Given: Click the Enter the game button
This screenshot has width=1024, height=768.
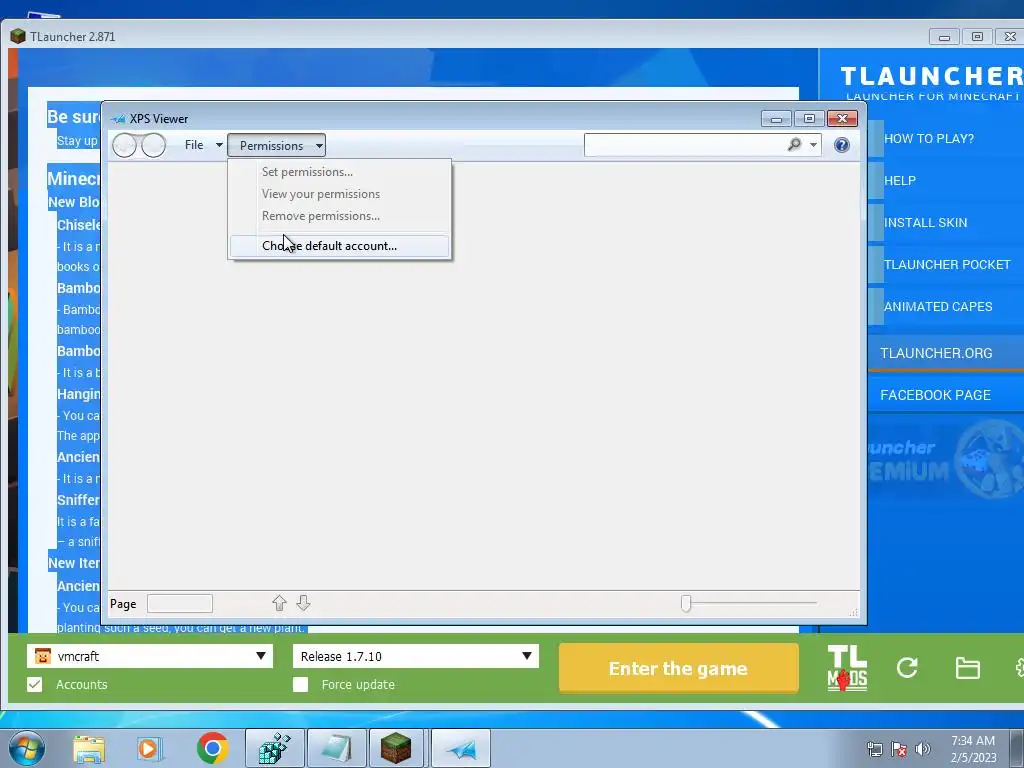Looking at the screenshot, I should pos(679,668).
